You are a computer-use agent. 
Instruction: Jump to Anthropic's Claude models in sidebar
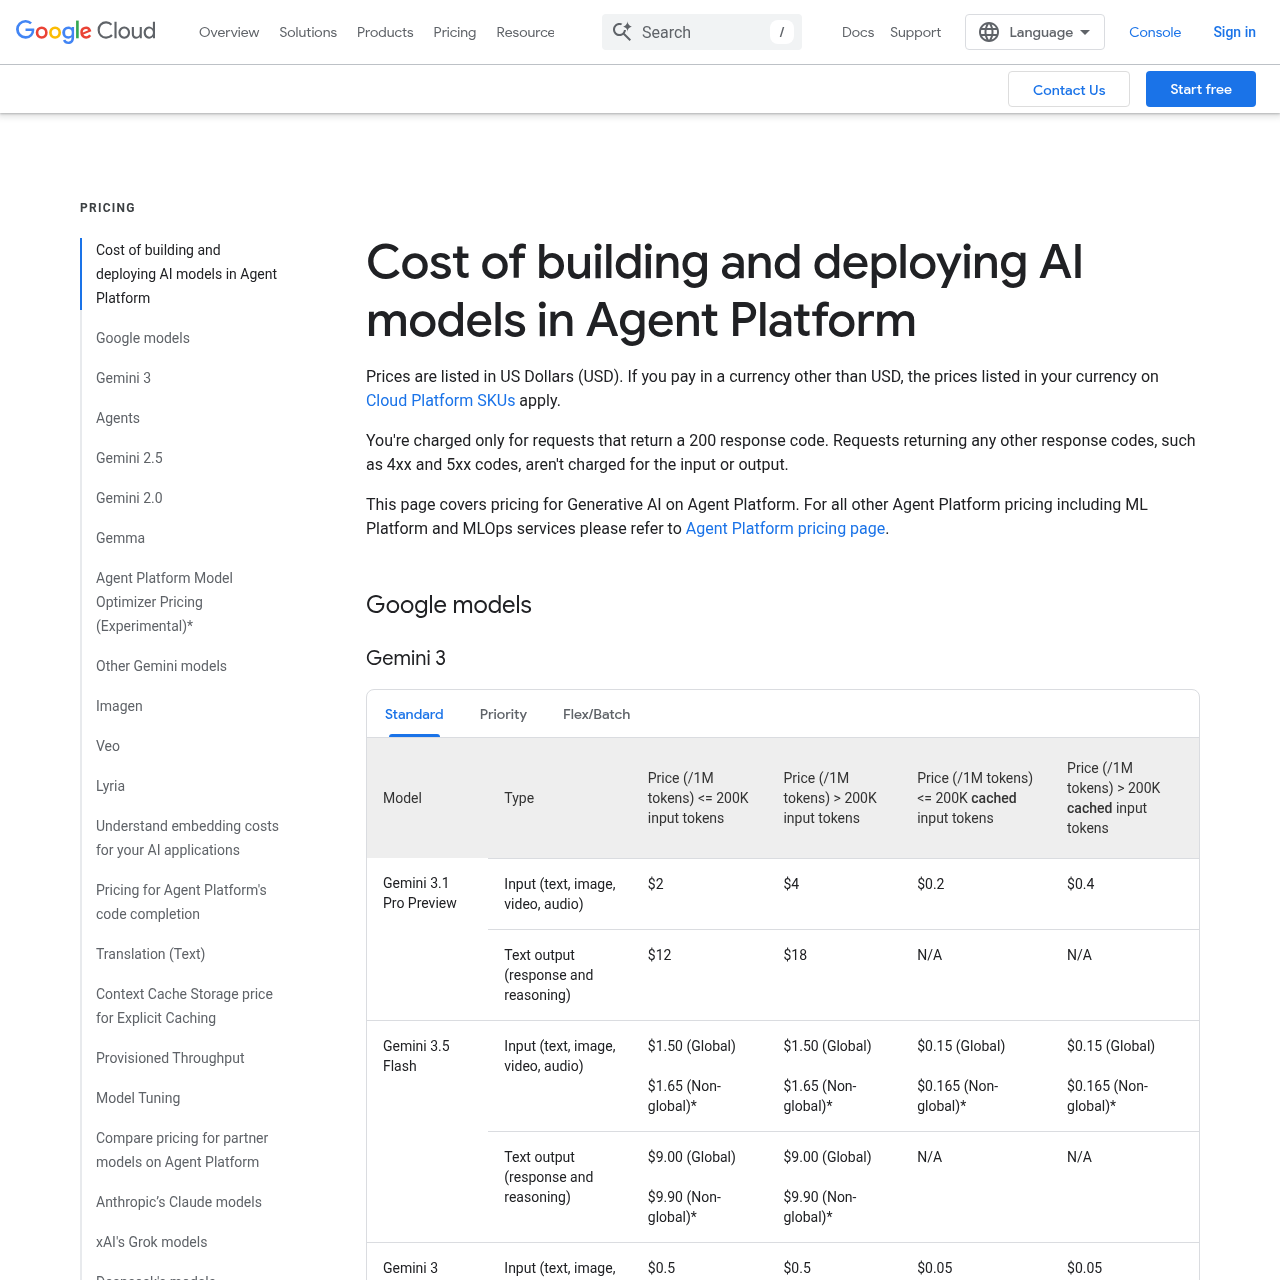(x=179, y=1202)
